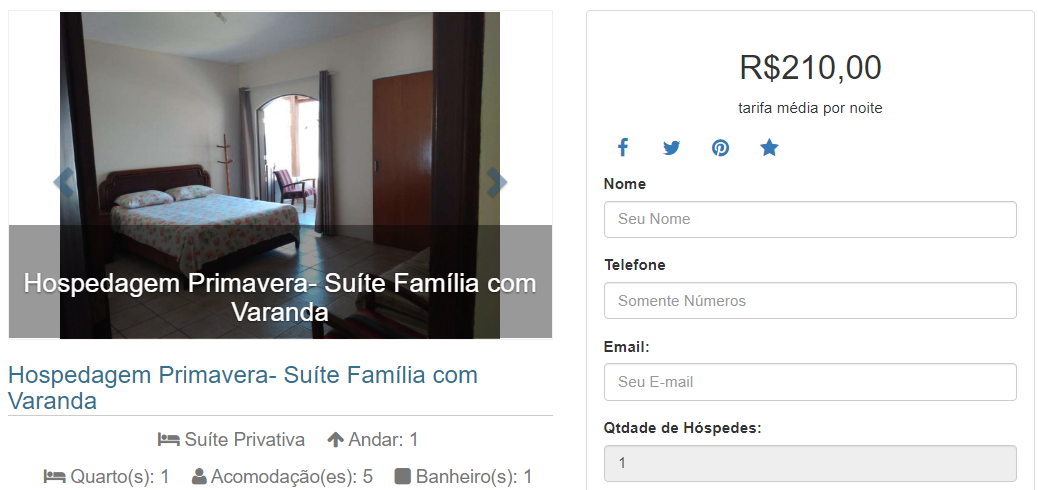This screenshot has height=490, width=1038.
Task: Open the Qtdade de Hóspedes selector
Action: (x=810, y=463)
